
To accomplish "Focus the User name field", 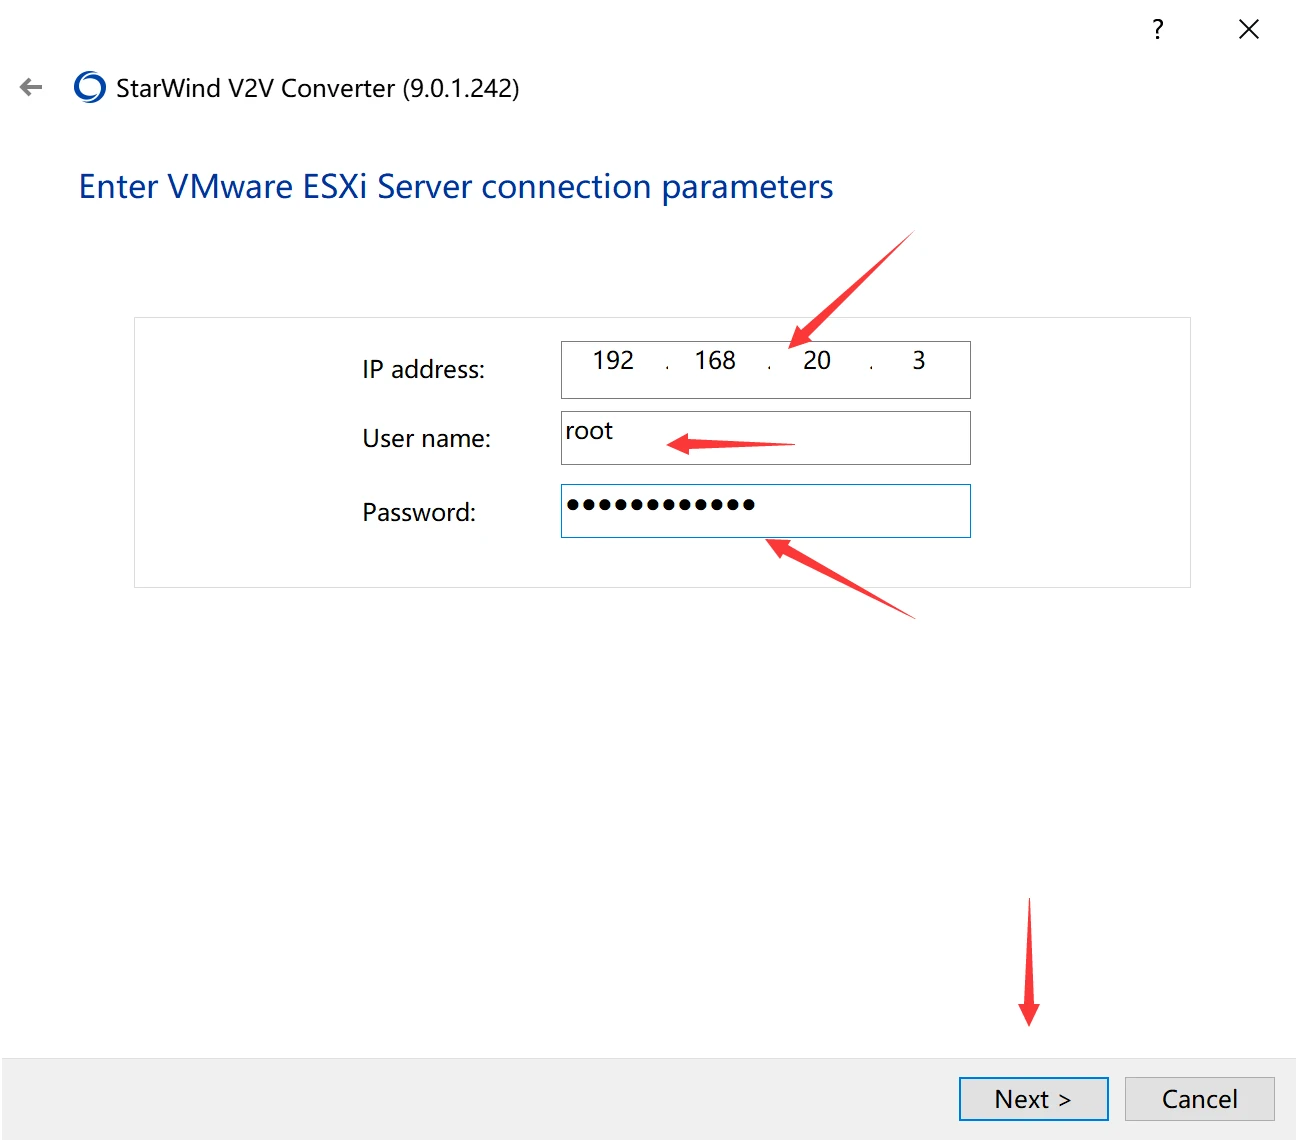I will pyautogui.click(x=766, y=438).
